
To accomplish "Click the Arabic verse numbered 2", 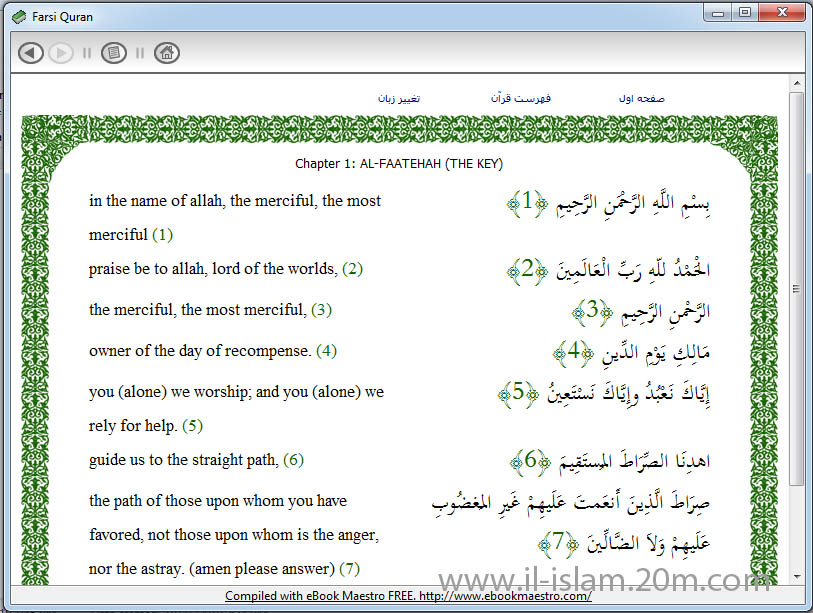I will point(608,270).
